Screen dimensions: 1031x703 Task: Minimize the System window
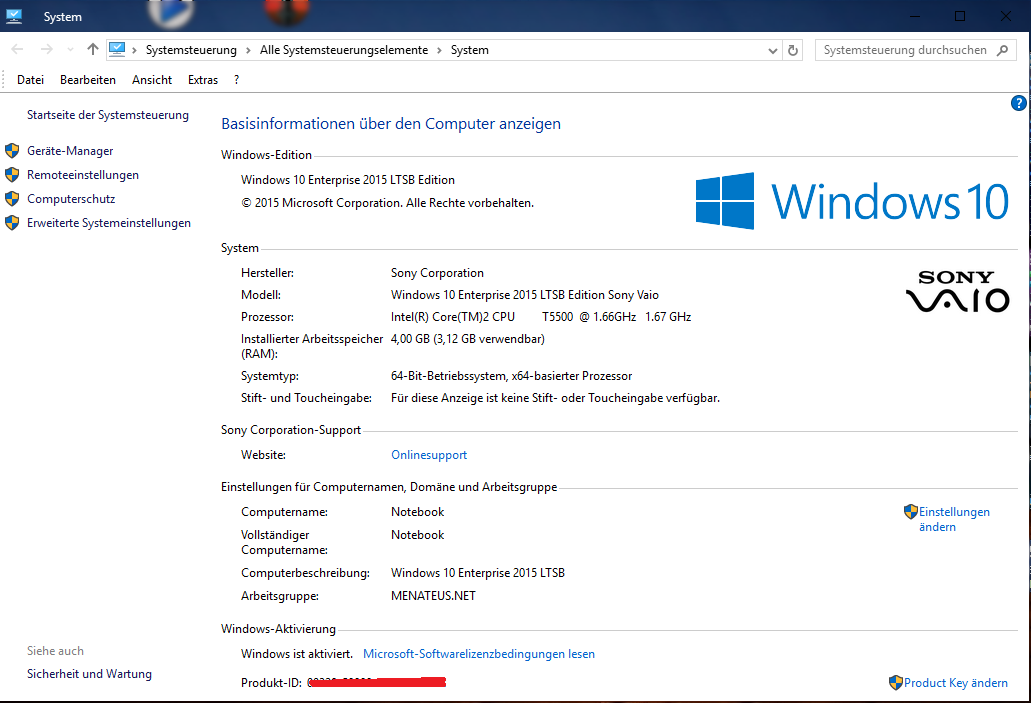[x=915, y=16]
